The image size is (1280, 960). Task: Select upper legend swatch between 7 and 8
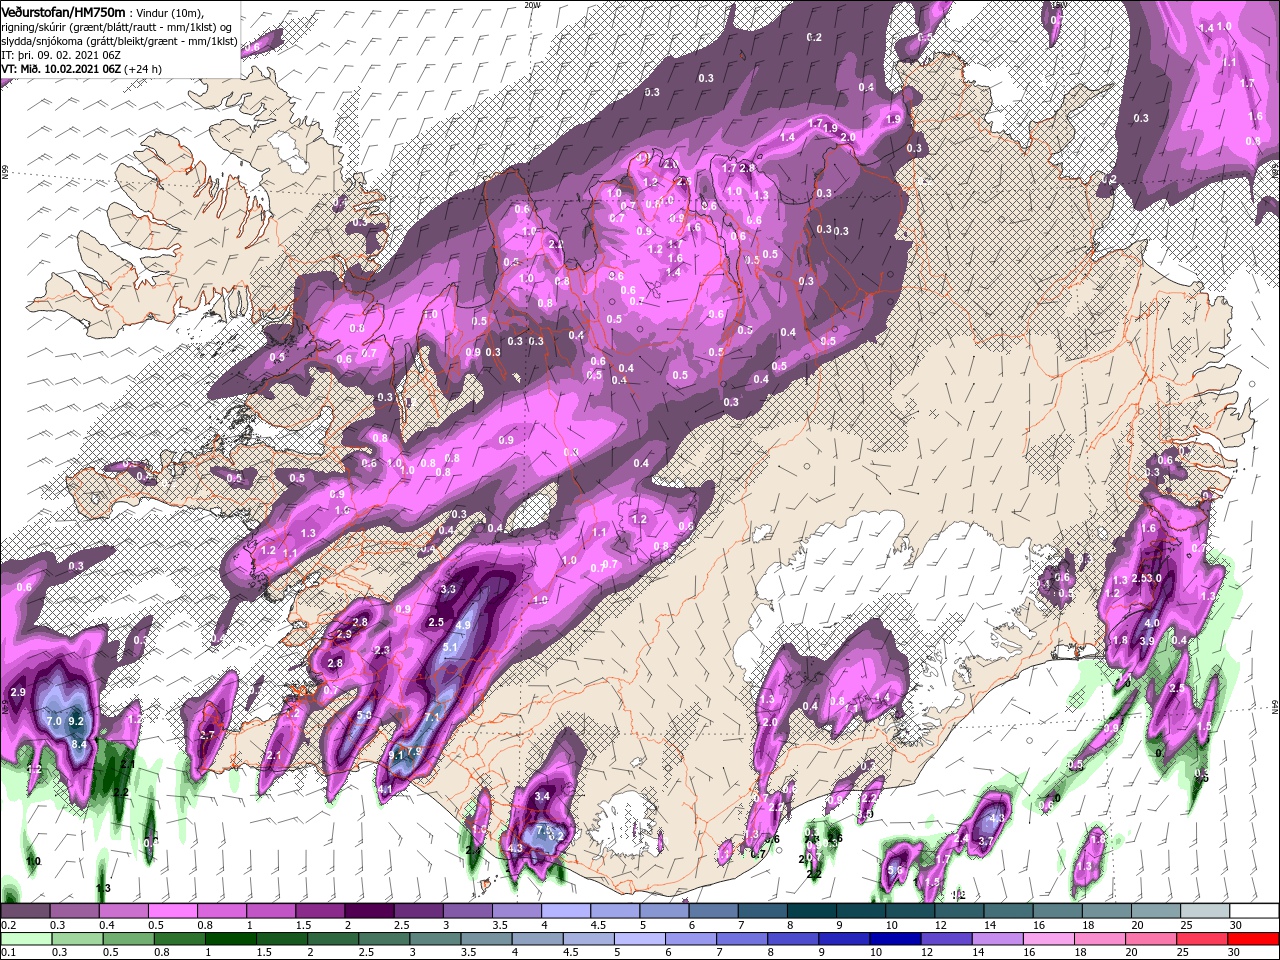(762, 911)
